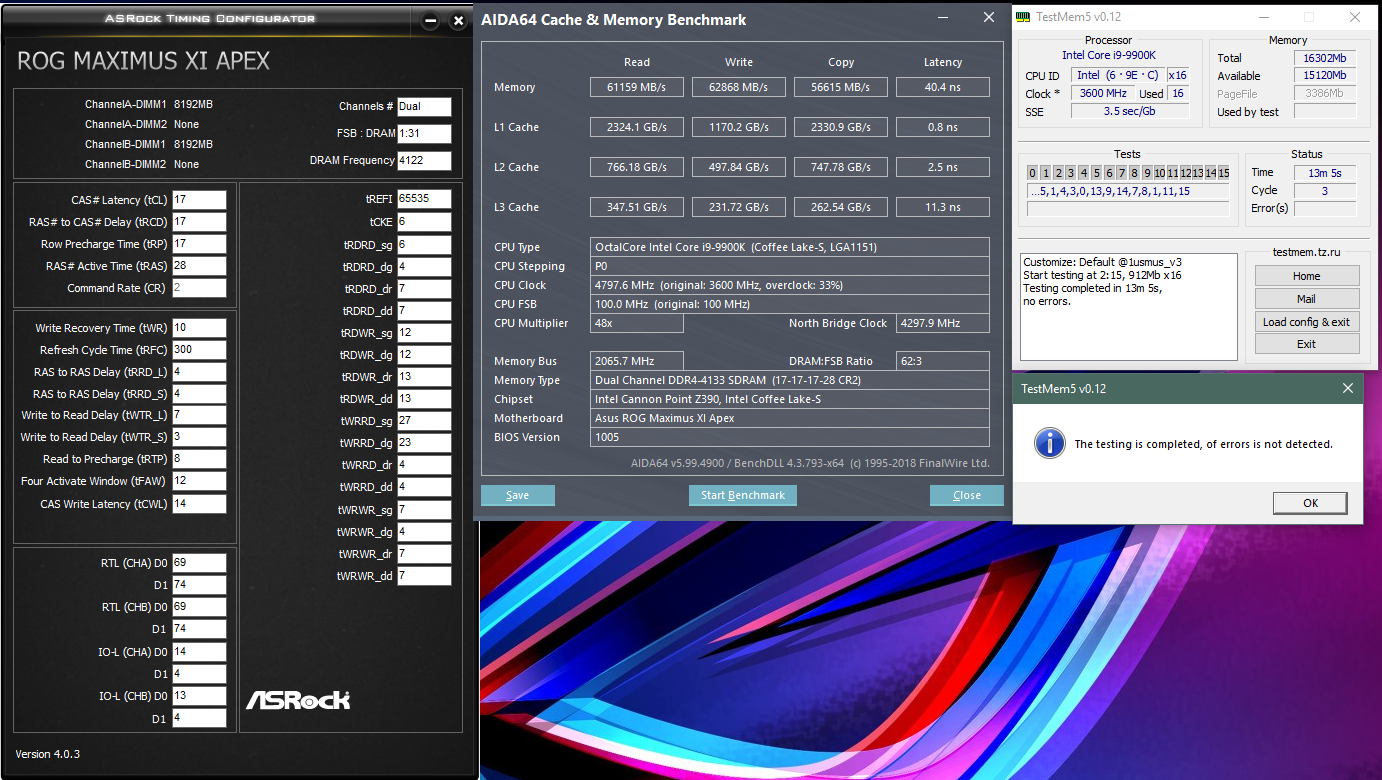This screenshot has width=1382, height=780.
Task: Select the CPU Type field in AIDA64
Action: [x=790, y=247]
